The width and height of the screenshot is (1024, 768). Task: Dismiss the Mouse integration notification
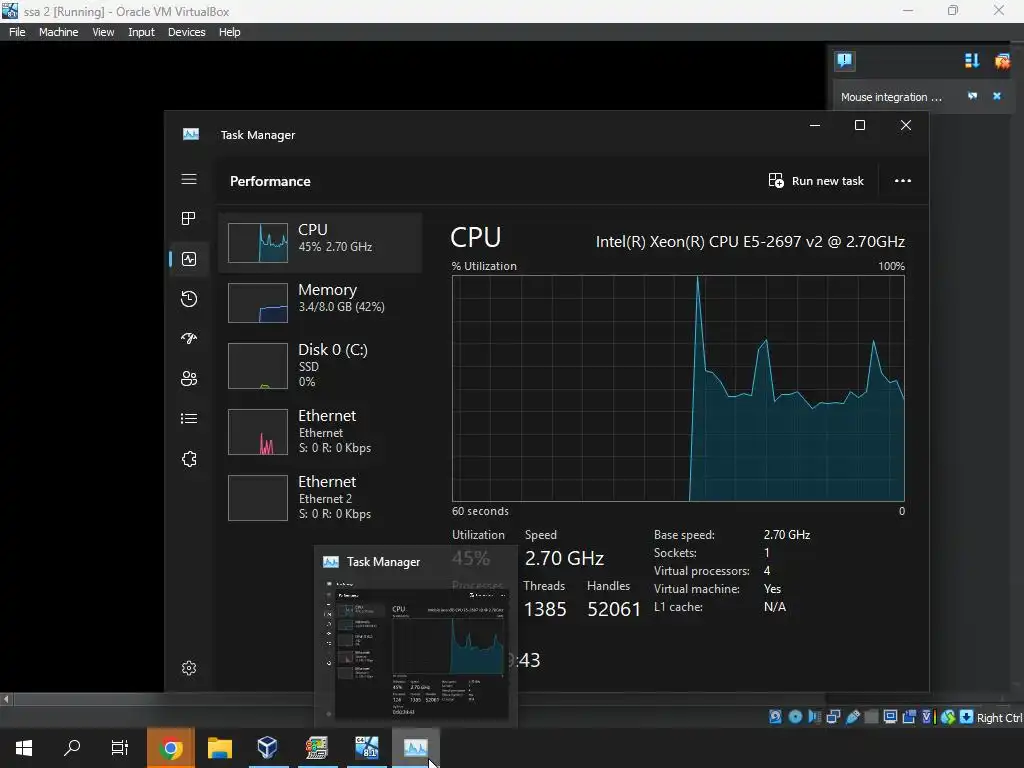[997, 96]
